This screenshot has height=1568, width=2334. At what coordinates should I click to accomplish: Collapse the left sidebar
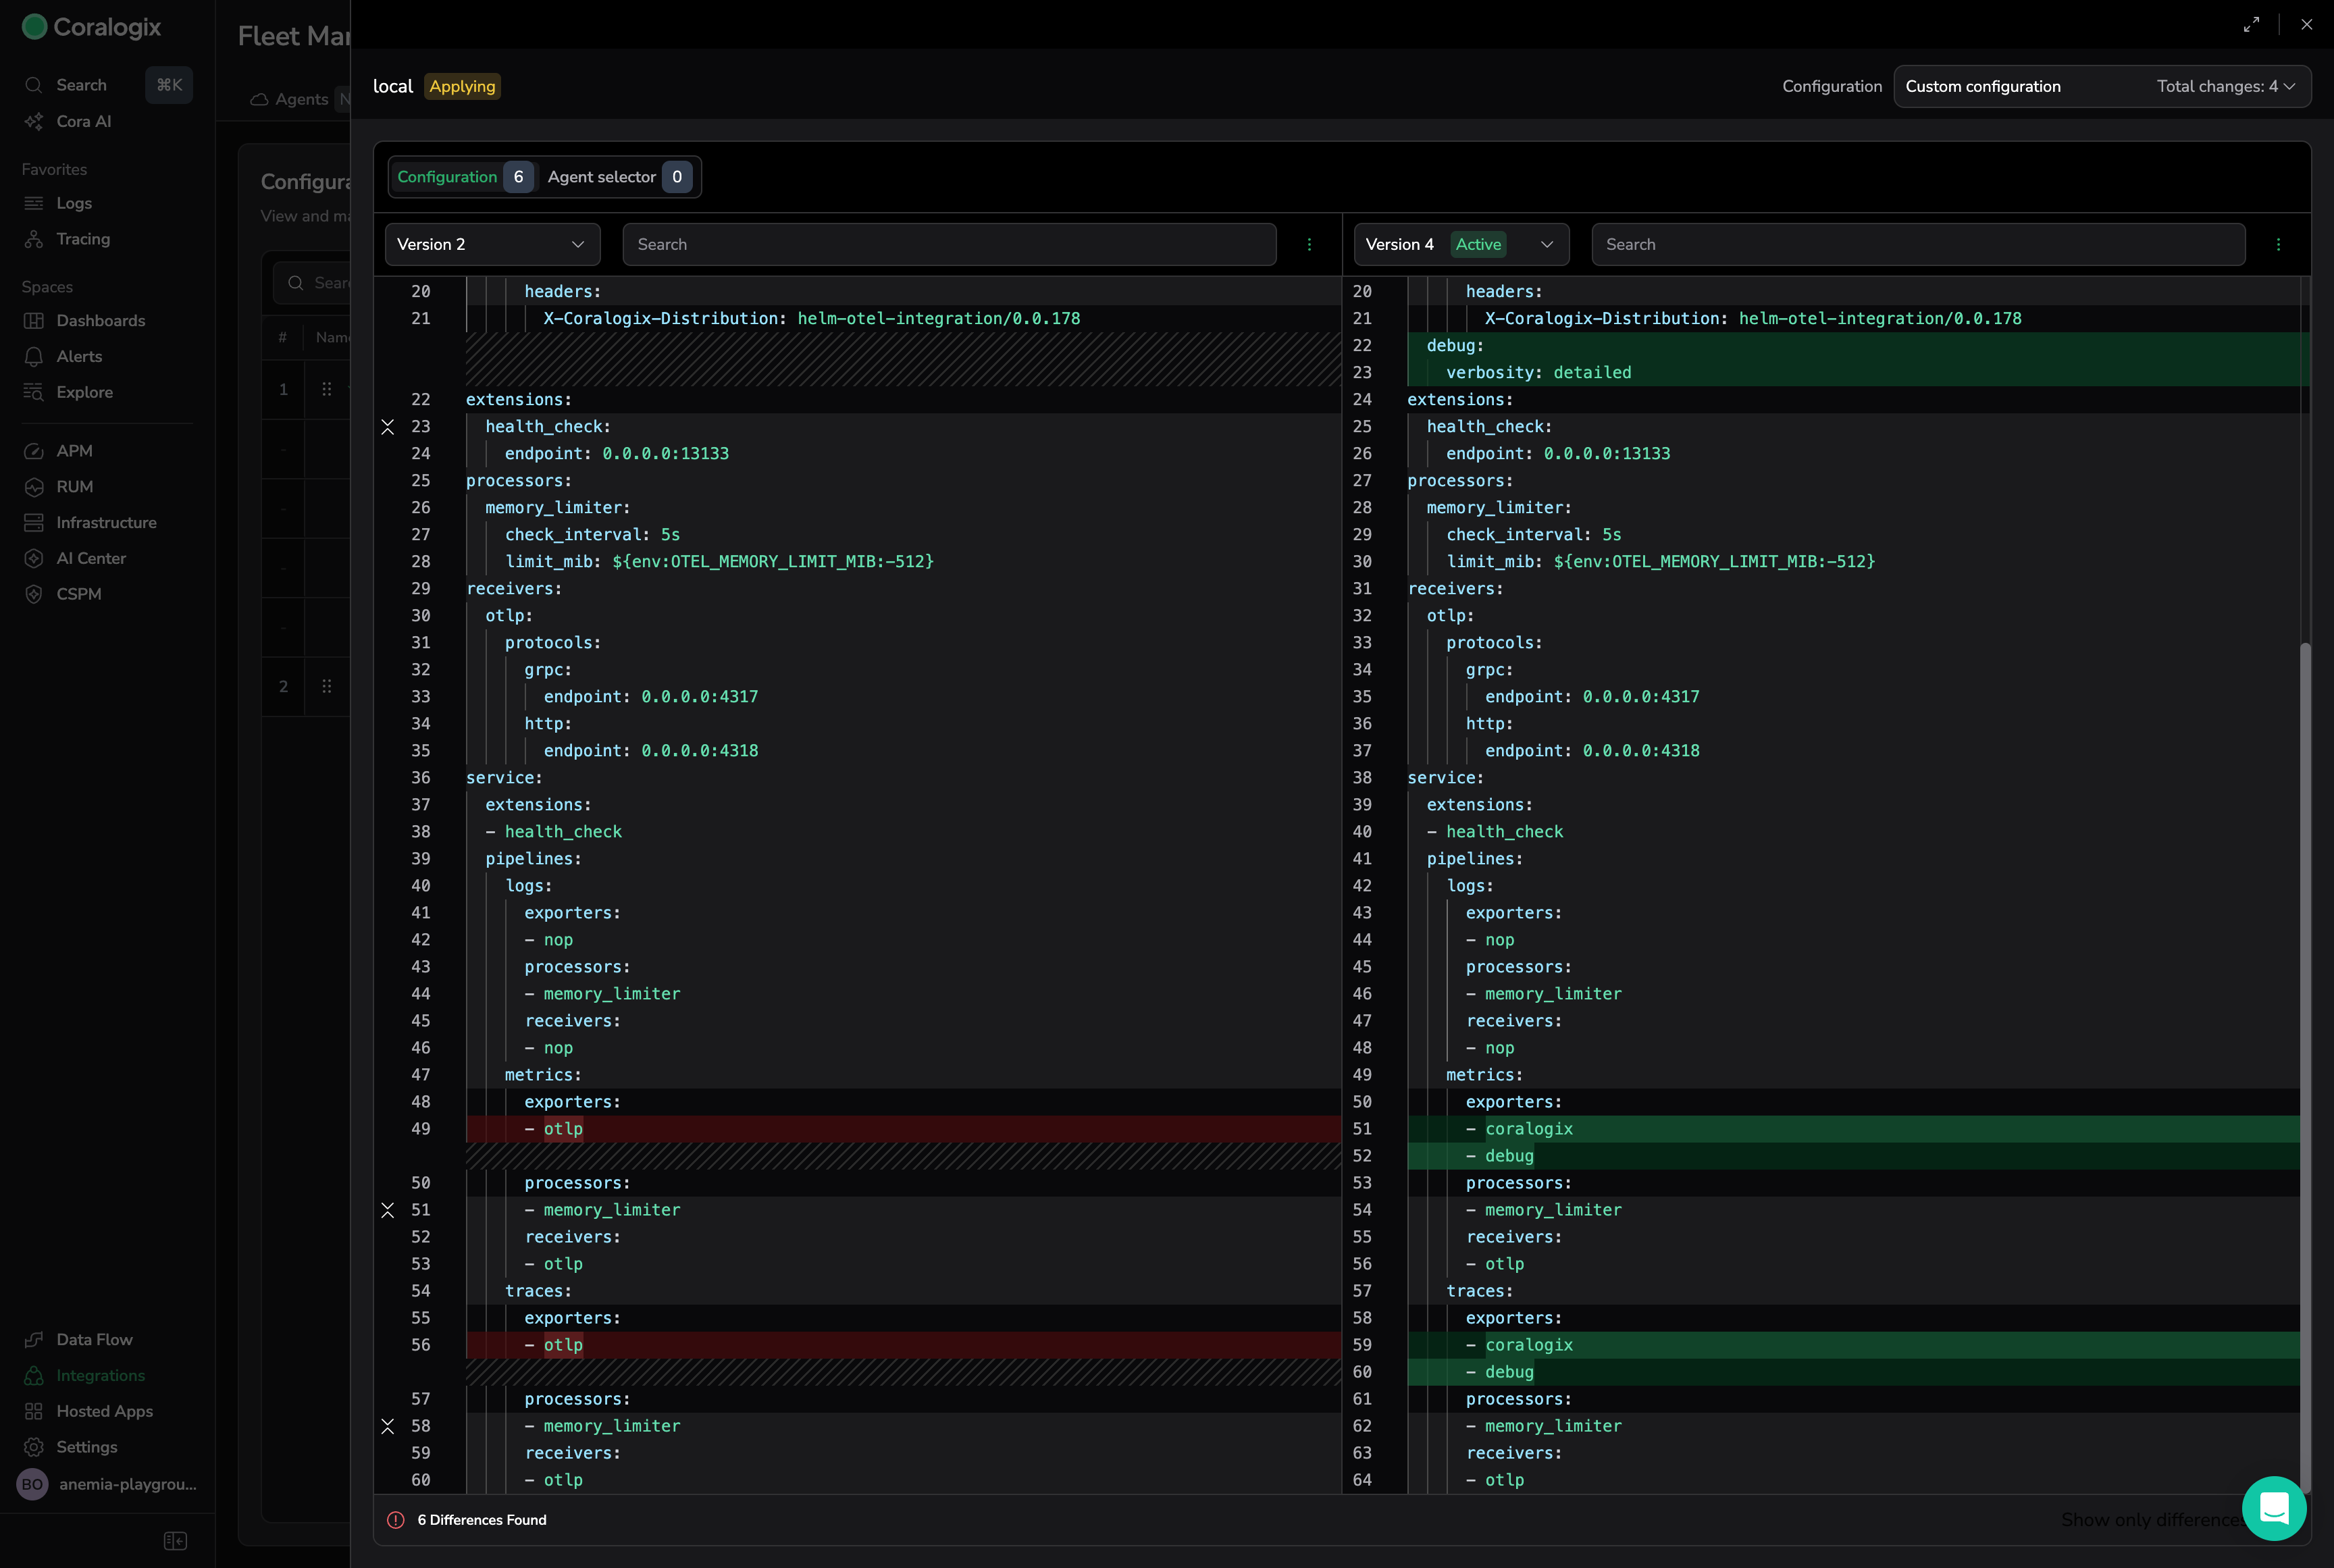(175, 1541)
